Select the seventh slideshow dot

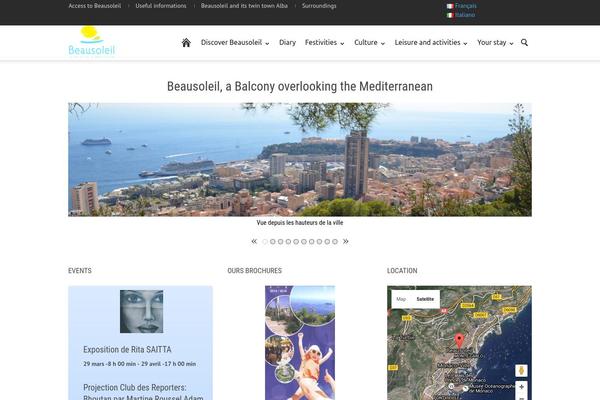(x=311, y=242)
